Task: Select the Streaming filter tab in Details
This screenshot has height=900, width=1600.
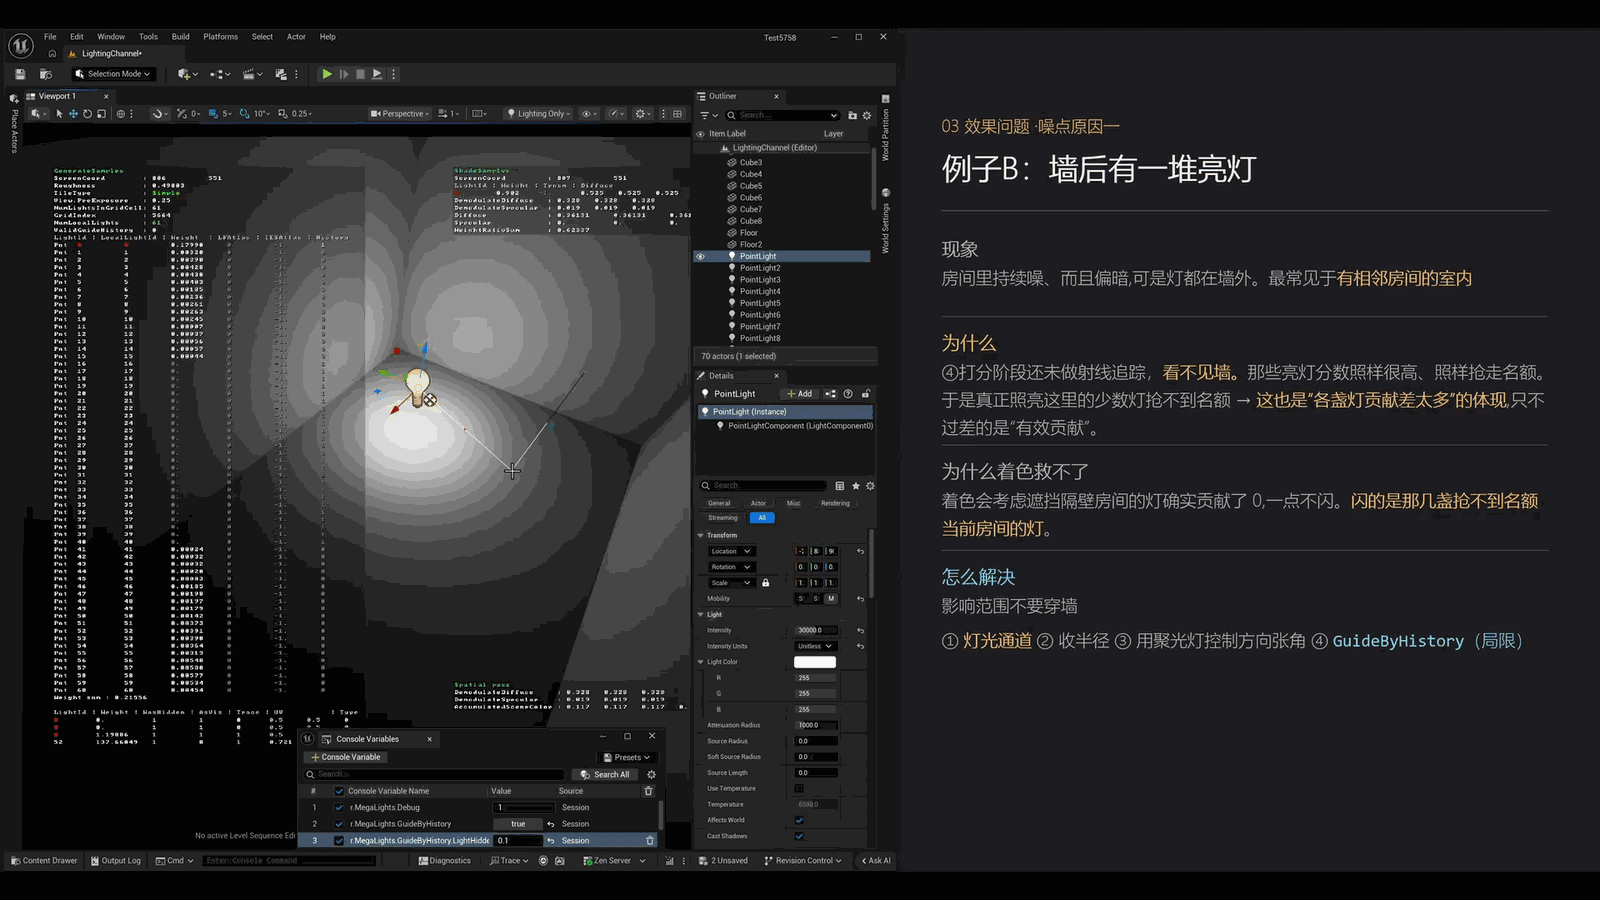Action: click(x=722, y=518)
